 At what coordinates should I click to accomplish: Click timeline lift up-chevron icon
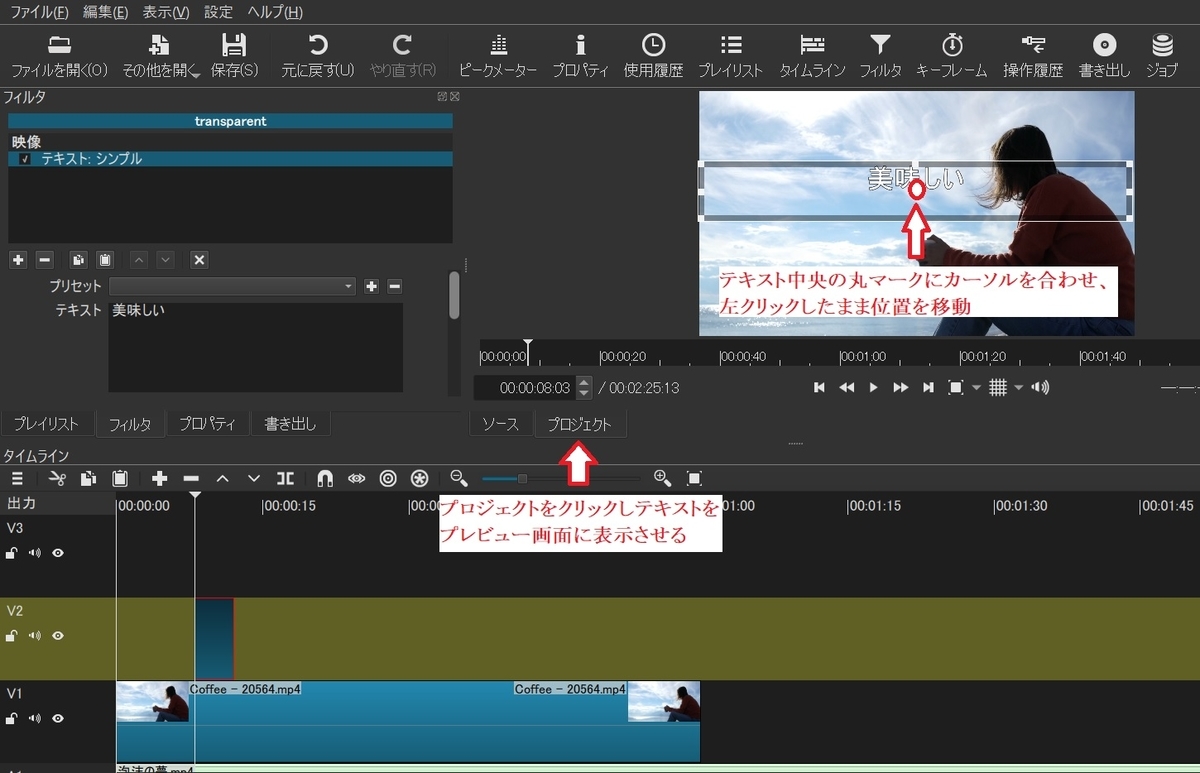point(223,479)
